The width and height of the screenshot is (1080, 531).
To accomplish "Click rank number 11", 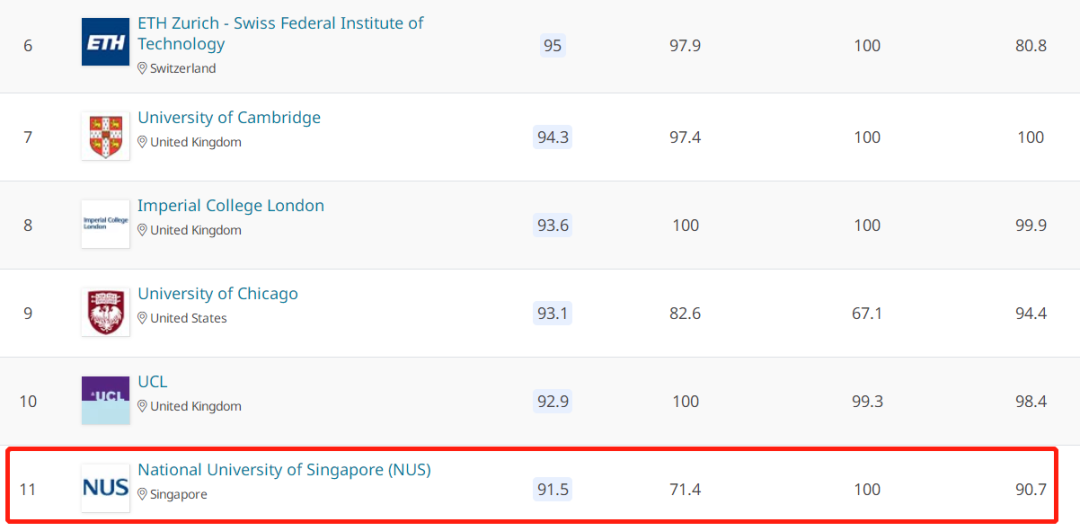I will coord(28,490).
